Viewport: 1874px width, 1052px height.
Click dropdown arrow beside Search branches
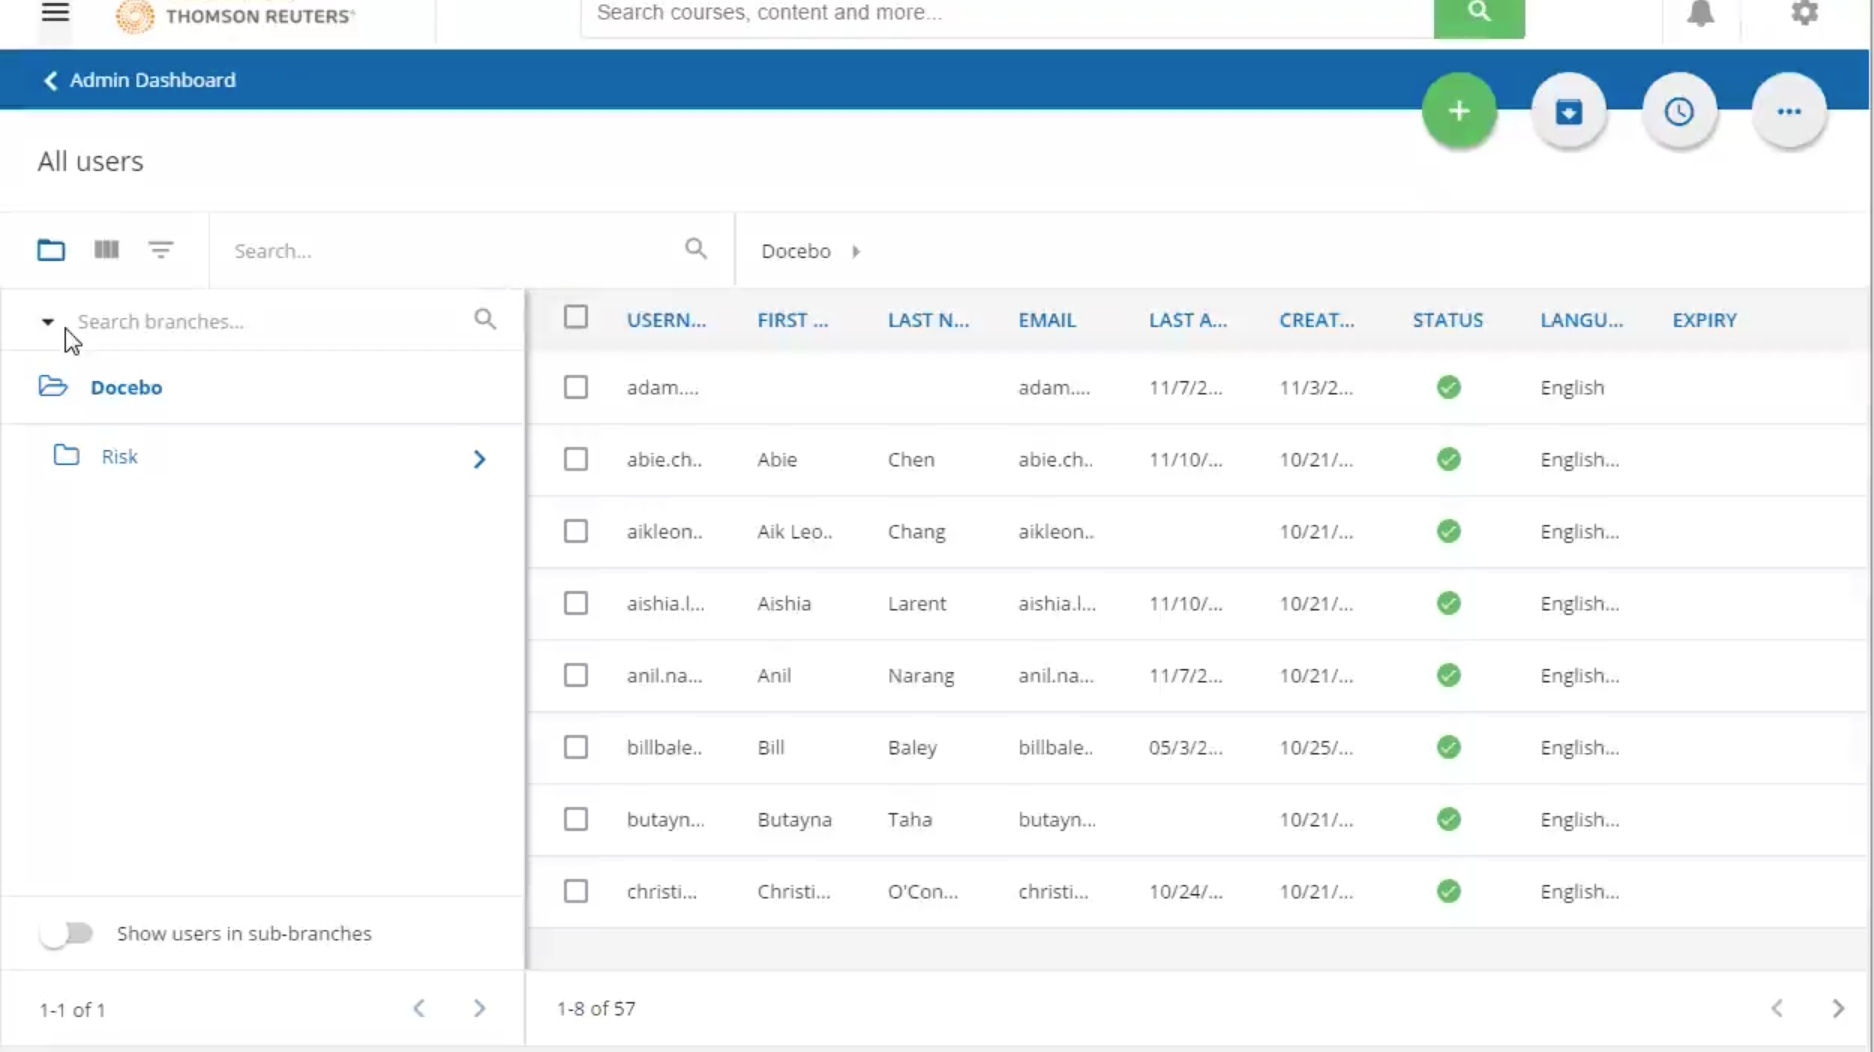coord(47,322)
